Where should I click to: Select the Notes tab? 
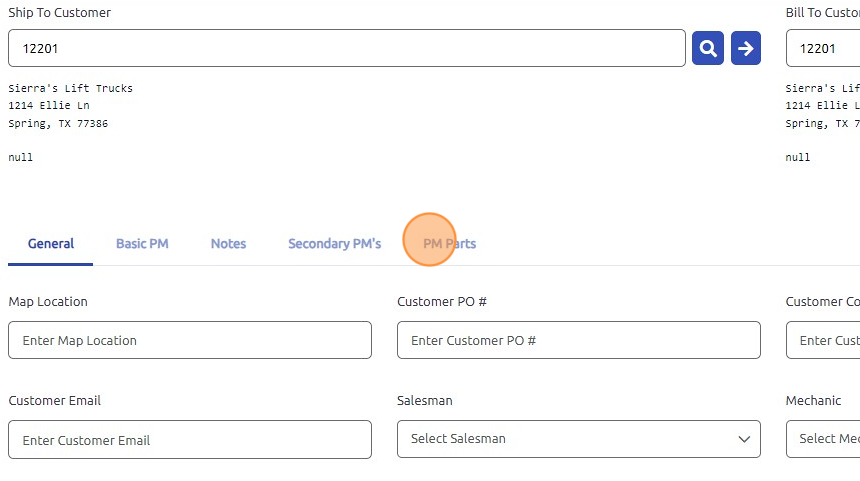[x=228, y=244]
